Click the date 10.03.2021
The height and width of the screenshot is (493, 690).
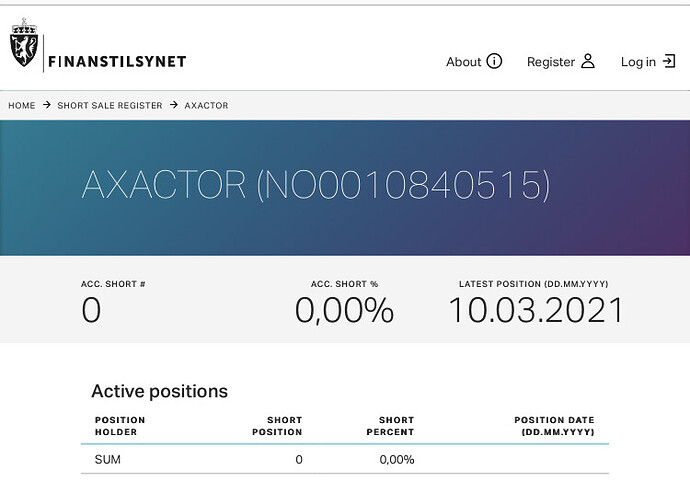536,311
